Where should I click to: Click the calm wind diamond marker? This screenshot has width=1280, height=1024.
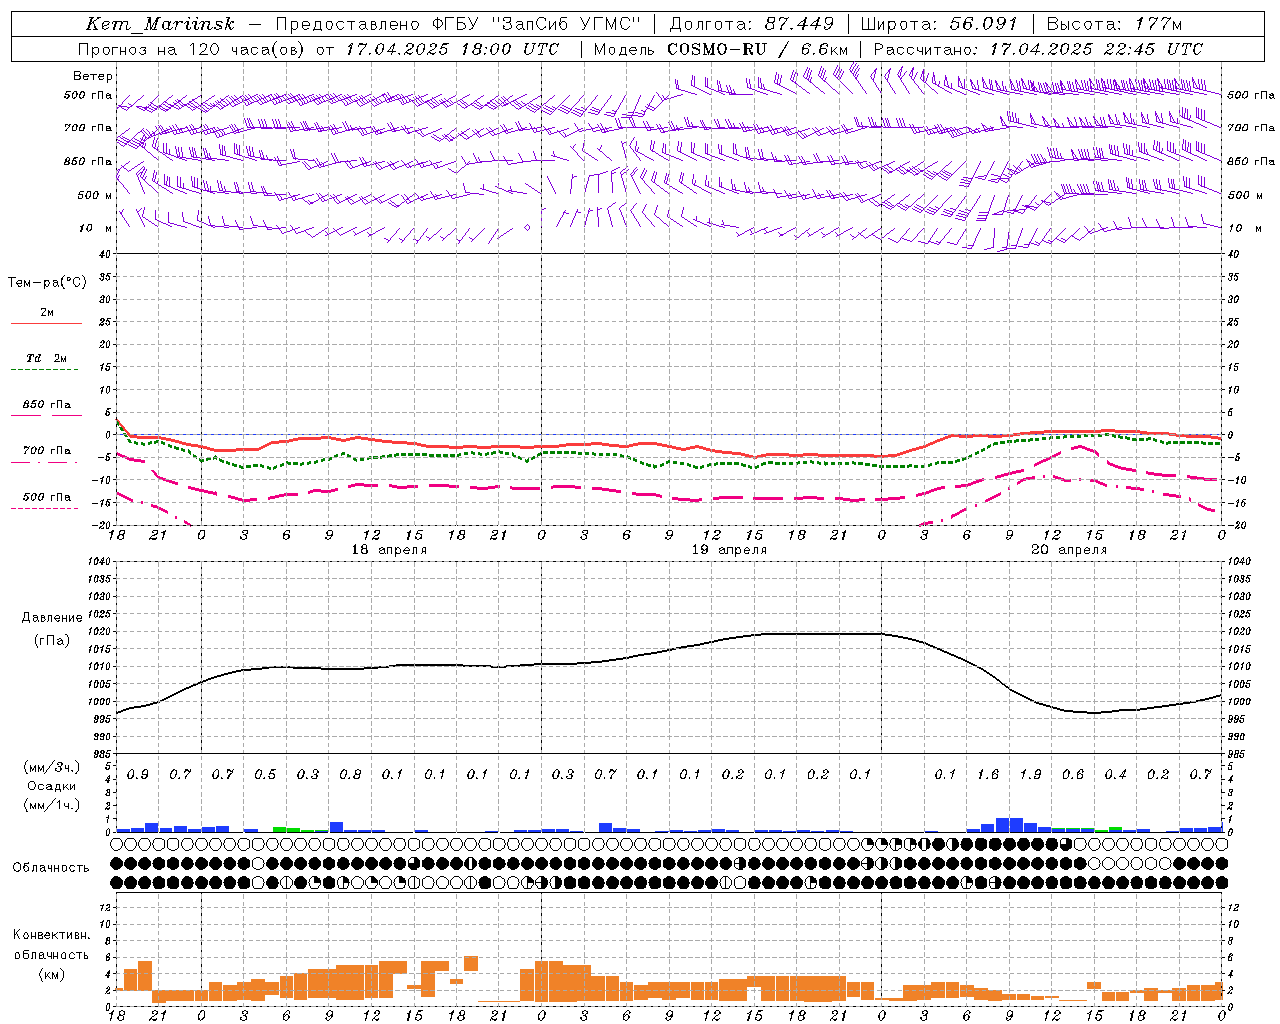[528, 228]
